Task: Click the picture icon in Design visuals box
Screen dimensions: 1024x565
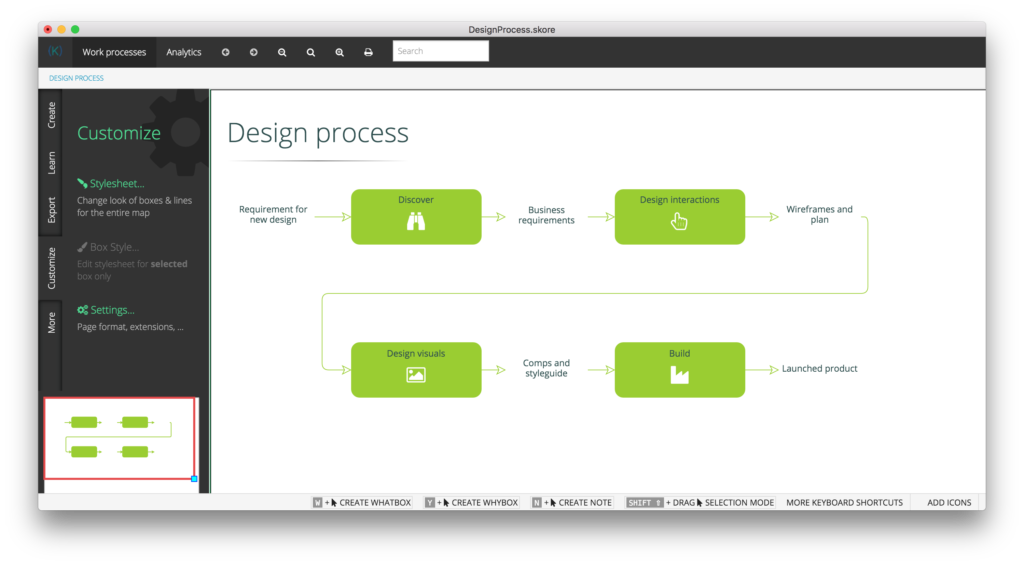Action: pos(416,375)
